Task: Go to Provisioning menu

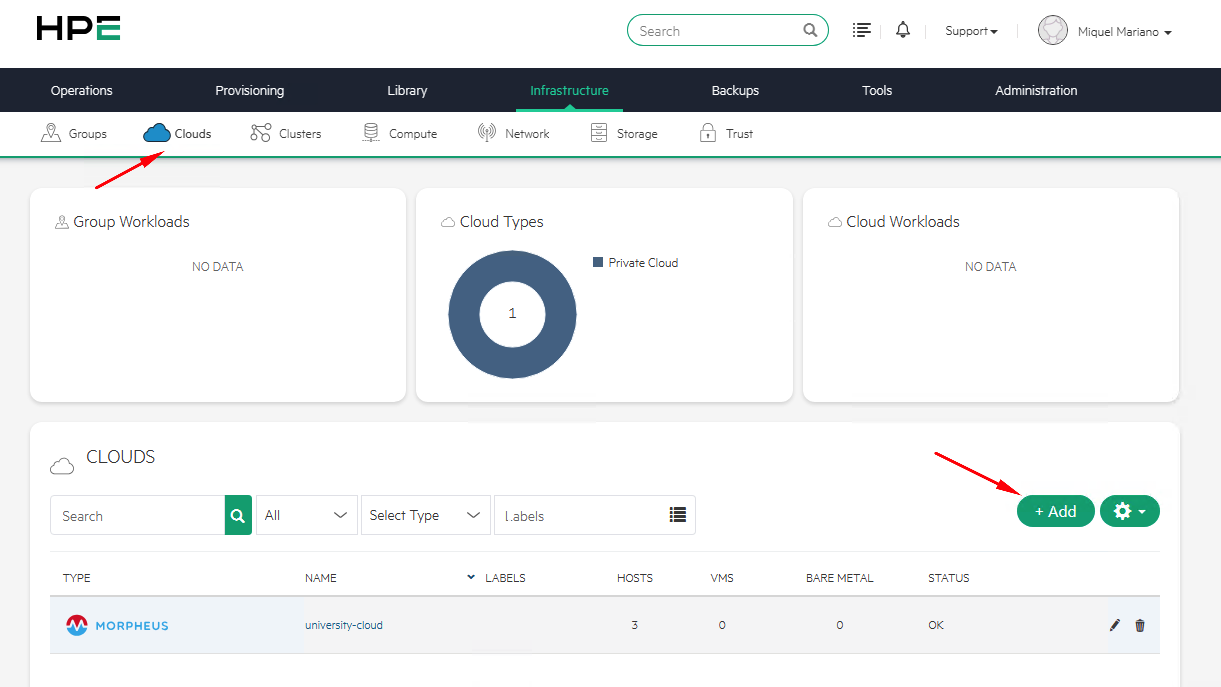Action: click(x=250, y=90)
